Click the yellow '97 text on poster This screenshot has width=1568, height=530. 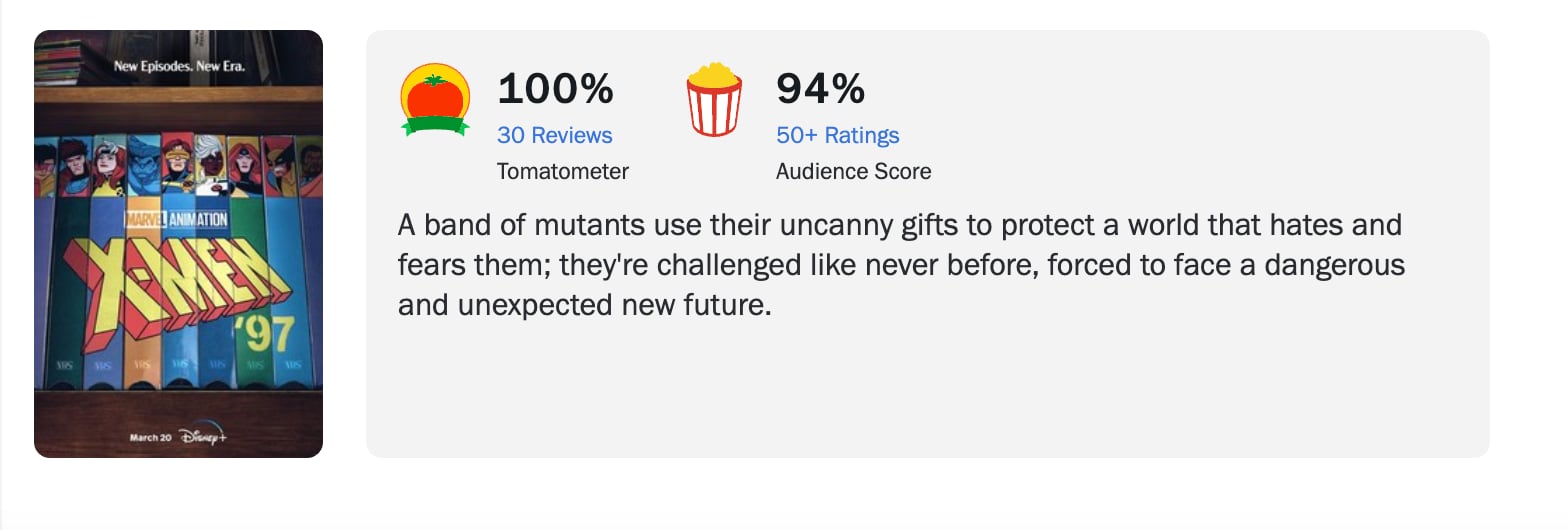click(x=264, y=335)
